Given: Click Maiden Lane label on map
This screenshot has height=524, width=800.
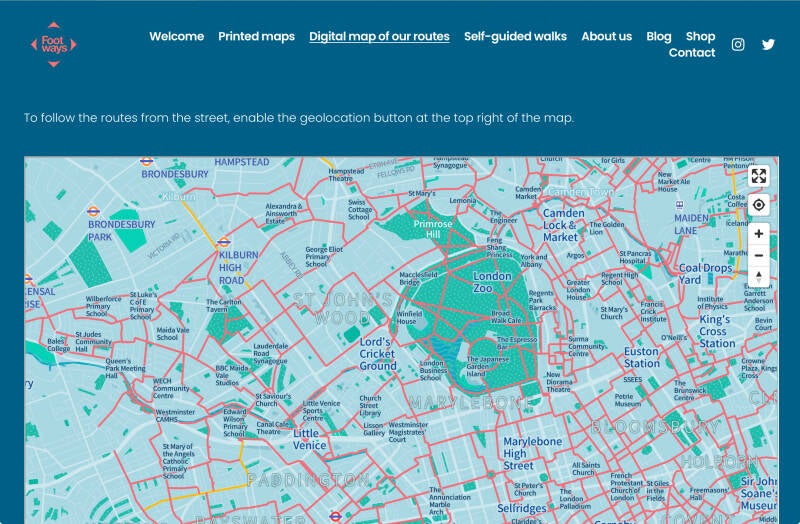Looking at the screenshot, I should coord(691,224).
